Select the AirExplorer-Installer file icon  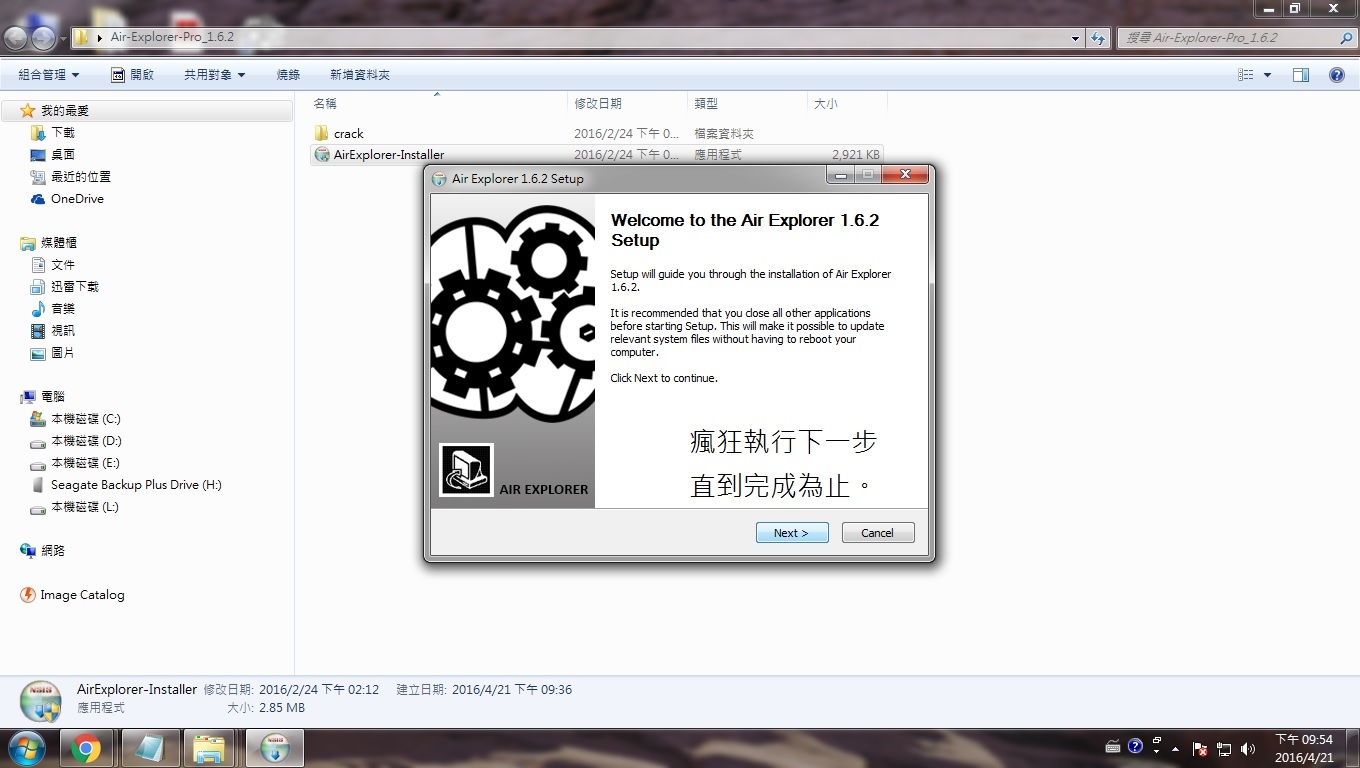(x=321, y=155)
